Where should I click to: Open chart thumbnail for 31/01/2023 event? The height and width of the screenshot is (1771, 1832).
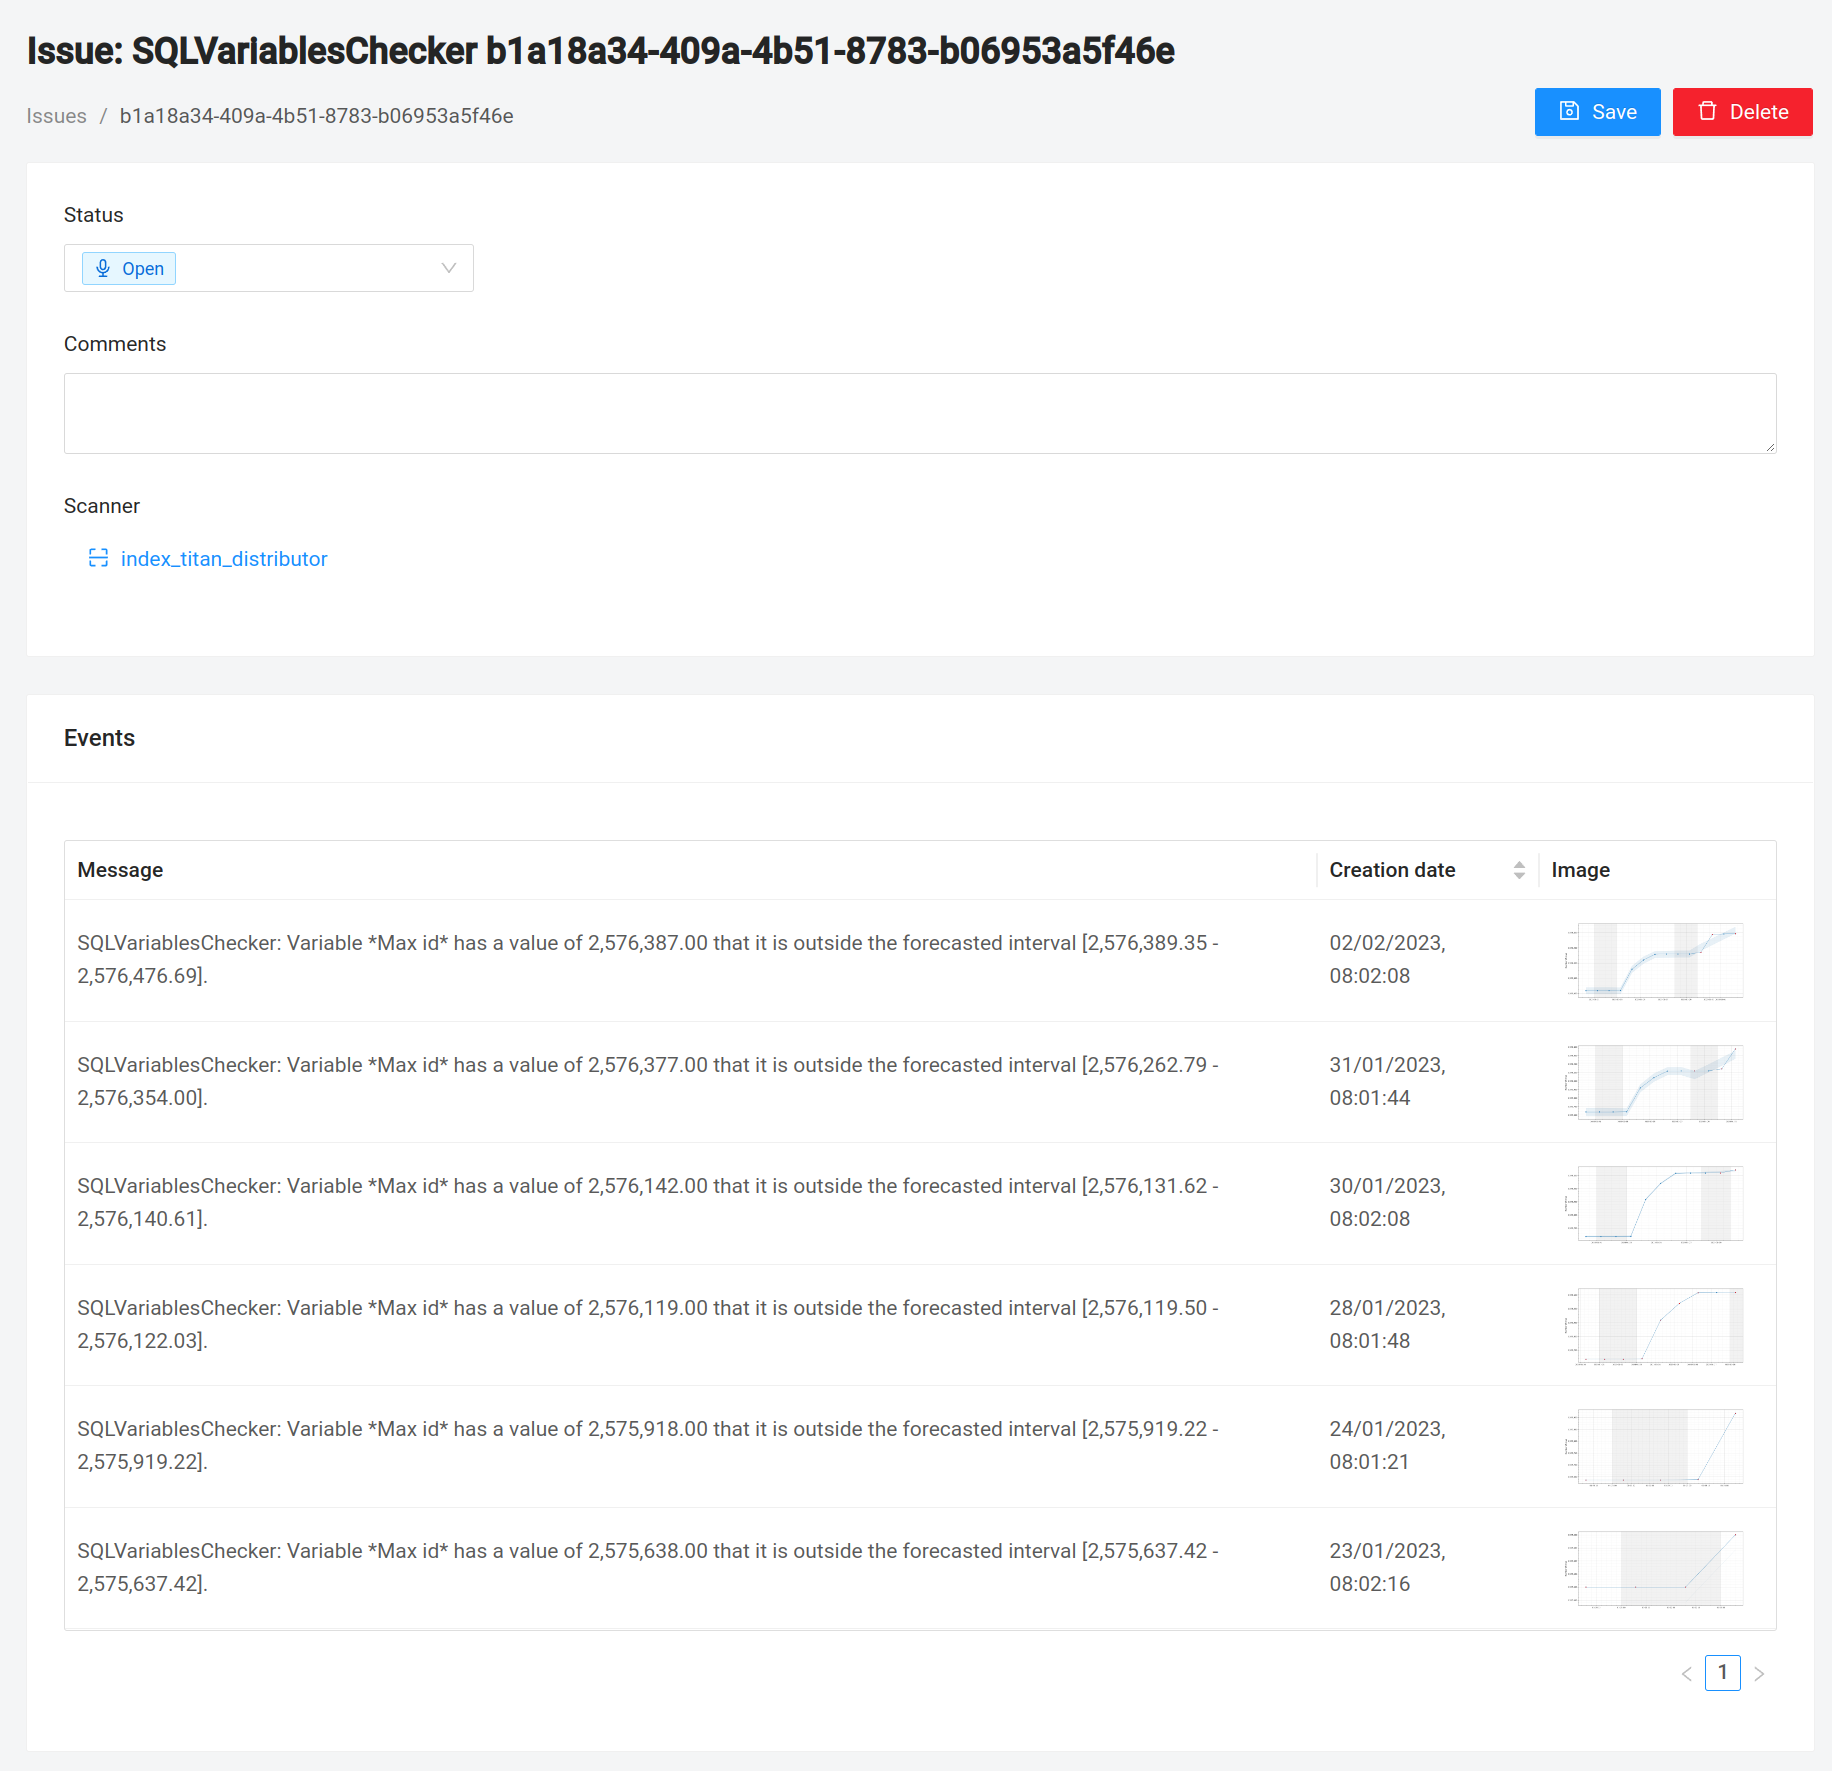[1654, 1083]
